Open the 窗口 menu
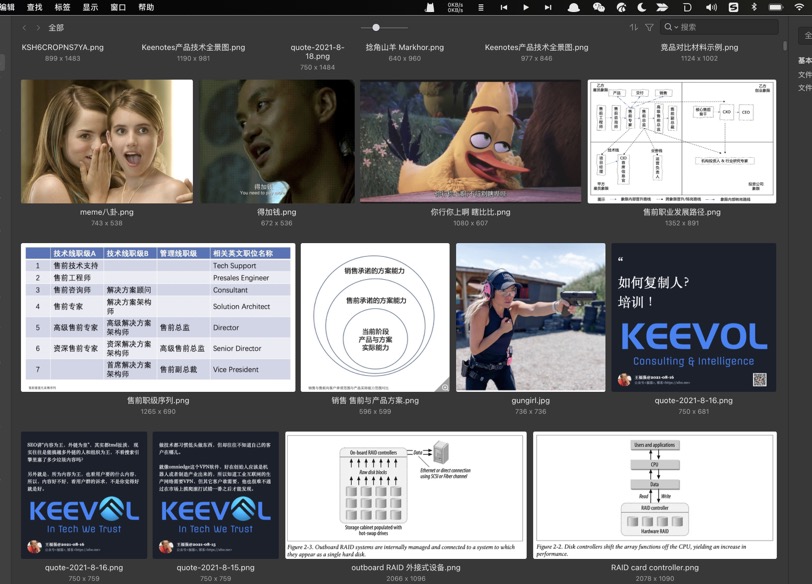 [118, 7]
